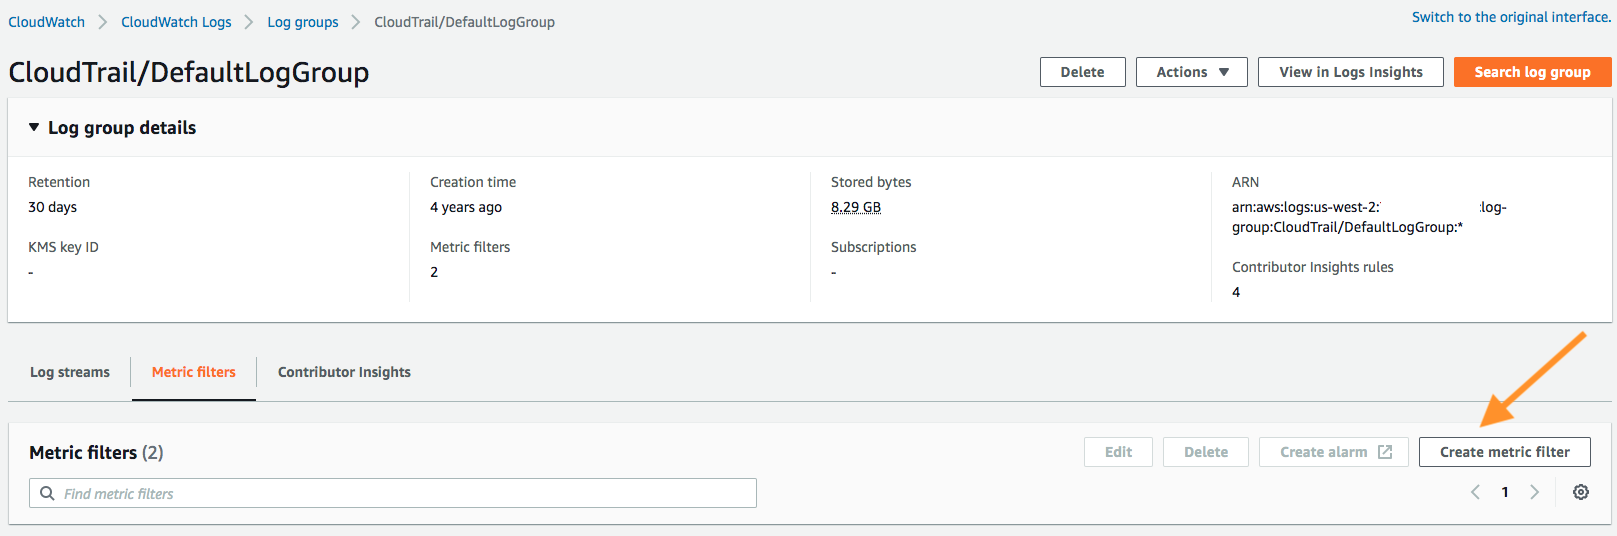Image resolution: width=1617 pixels, height=536 pixels.
Task: Click Contributor Insights rules value 4
Action: [x=1236, y=292]
